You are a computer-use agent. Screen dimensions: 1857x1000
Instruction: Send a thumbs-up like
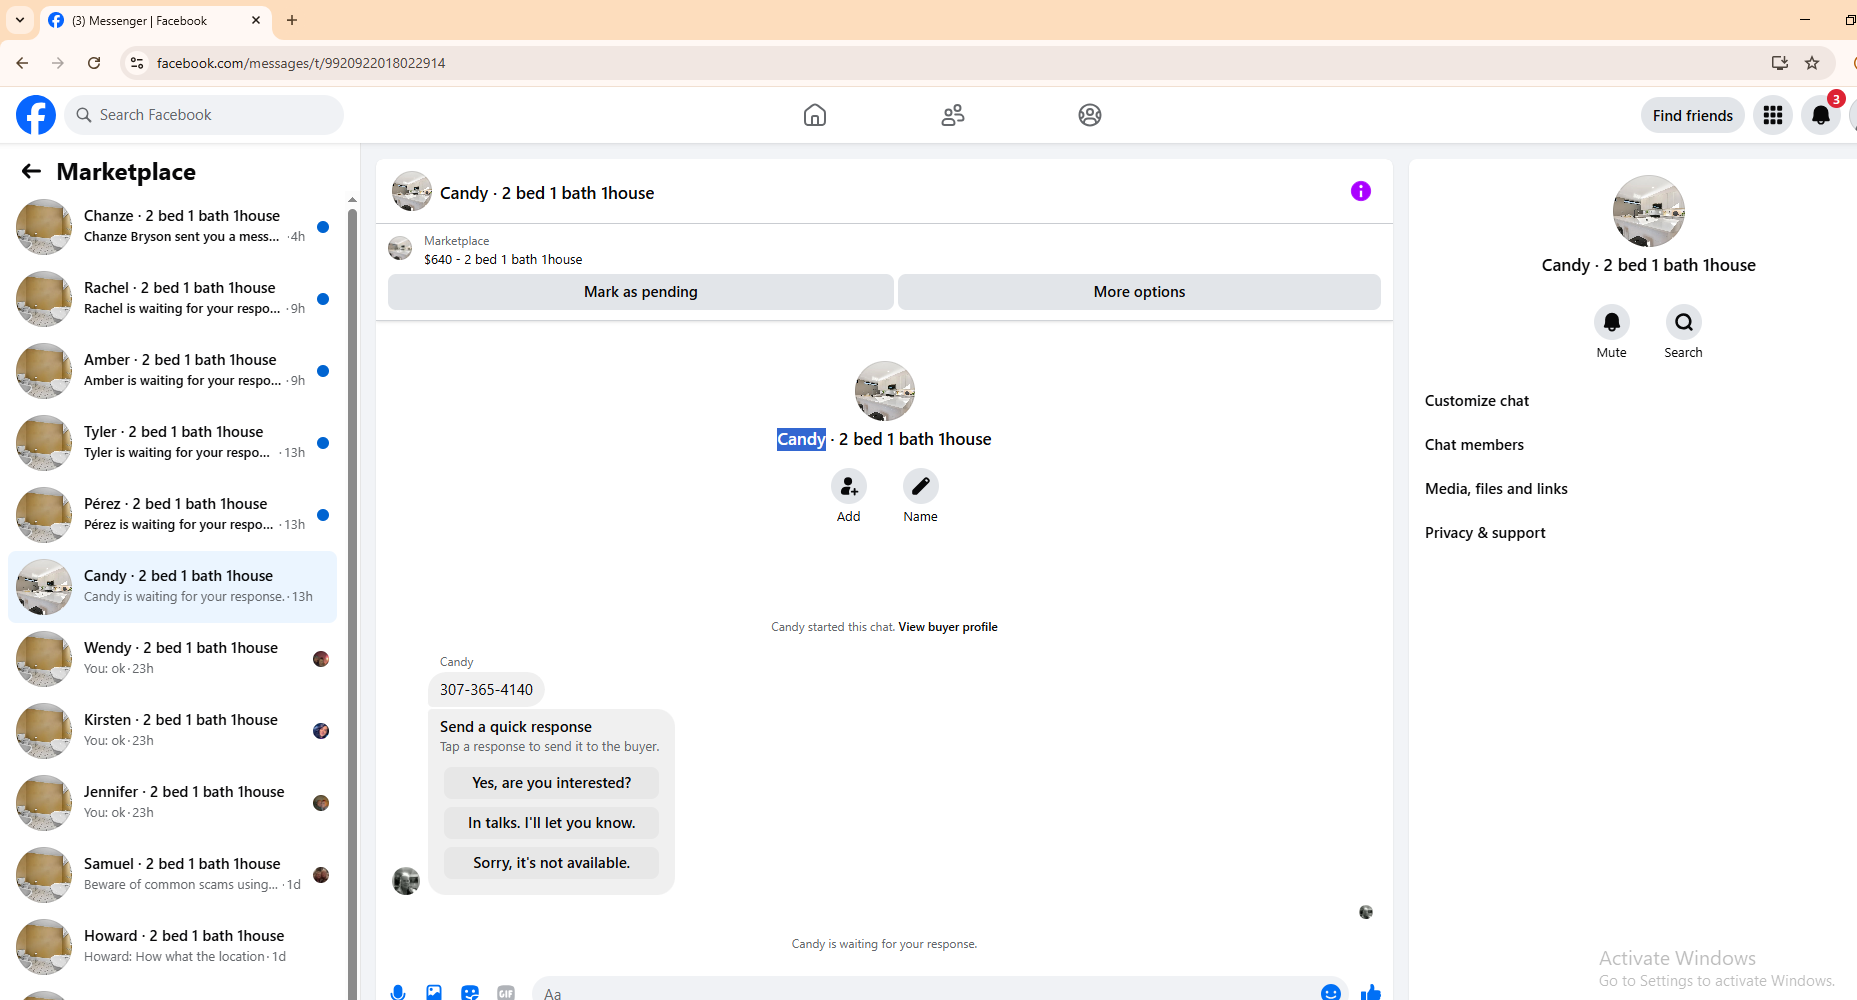pyautogui.click(x=1371, y=992)
